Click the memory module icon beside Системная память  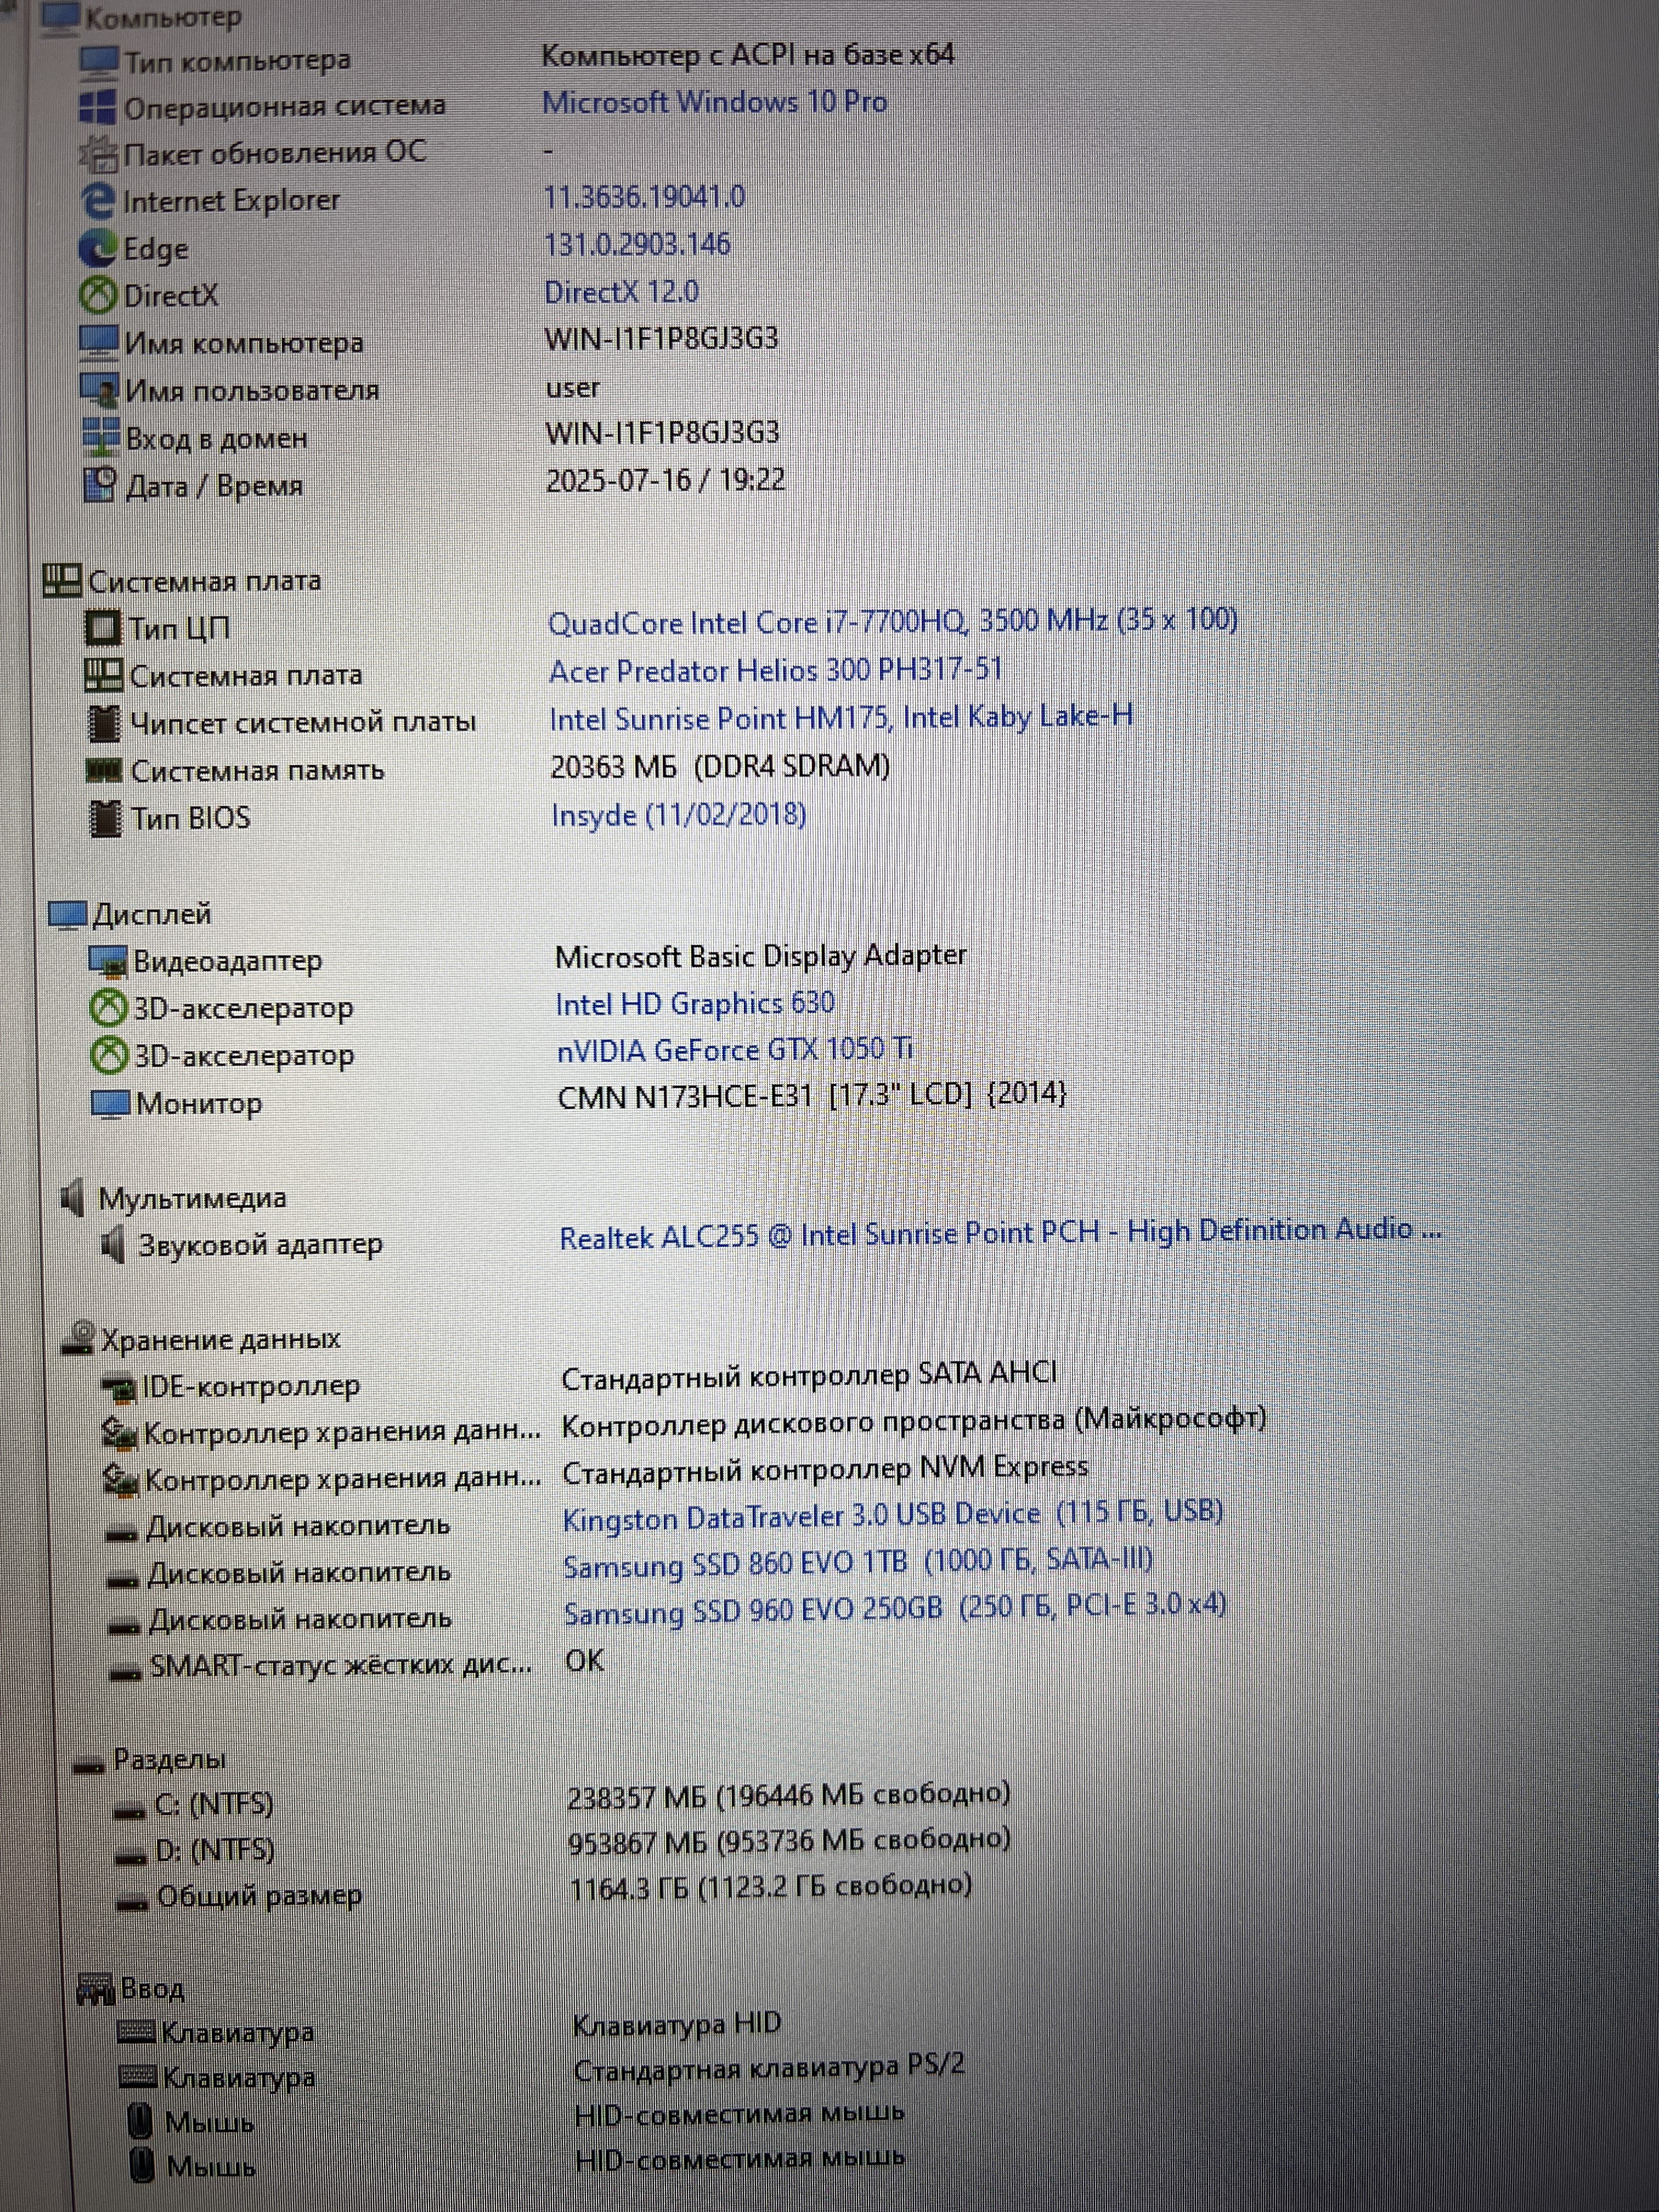(105, 771)
